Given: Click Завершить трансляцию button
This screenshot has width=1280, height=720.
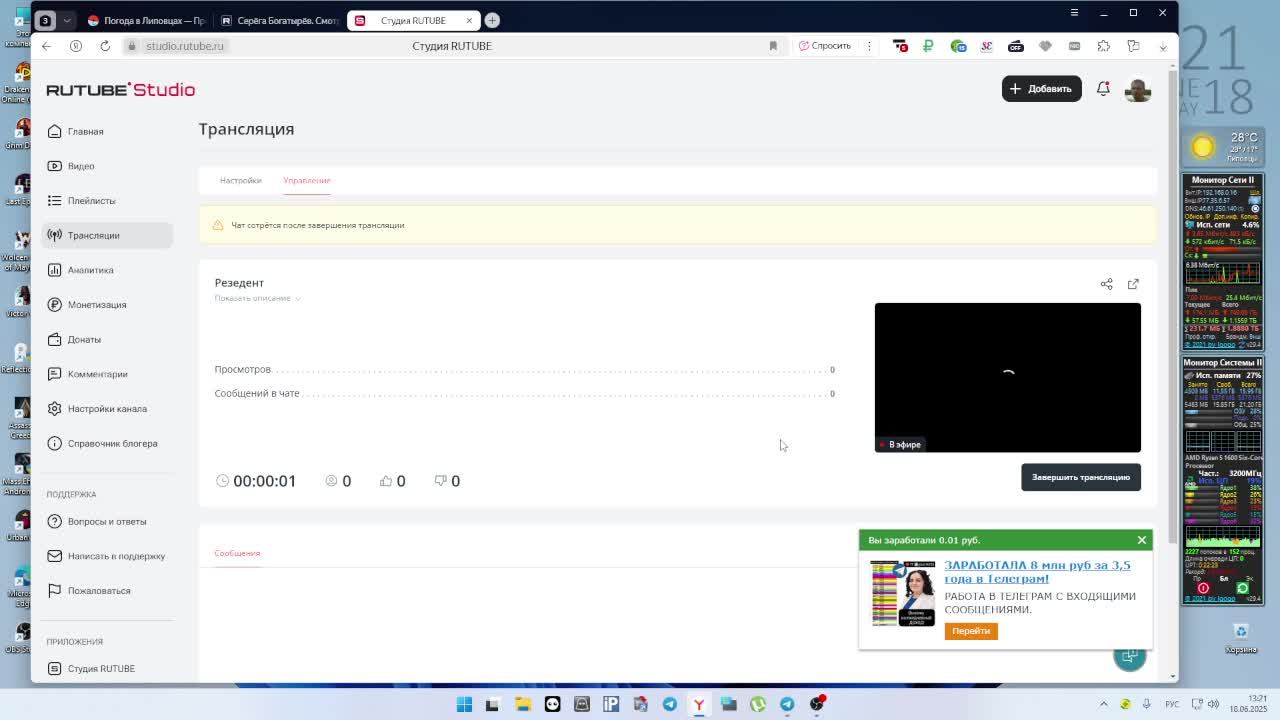Looking at the screenshot, I should 1081,477.
